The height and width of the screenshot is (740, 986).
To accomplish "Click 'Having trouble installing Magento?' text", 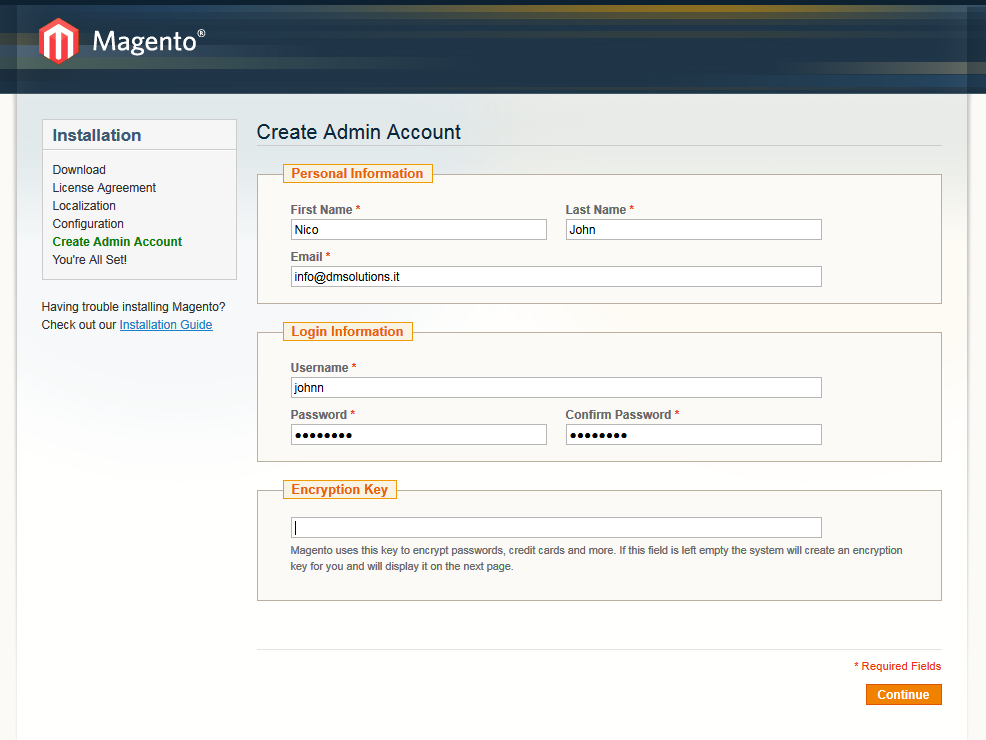I will 133,307.
